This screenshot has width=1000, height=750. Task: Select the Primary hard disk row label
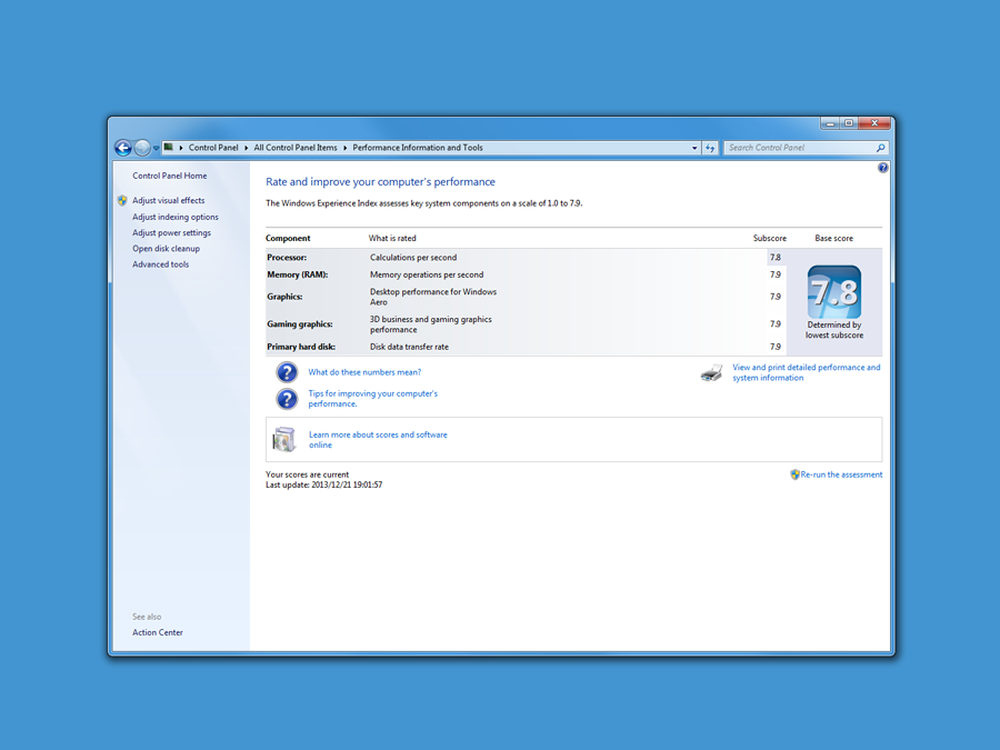301,347
